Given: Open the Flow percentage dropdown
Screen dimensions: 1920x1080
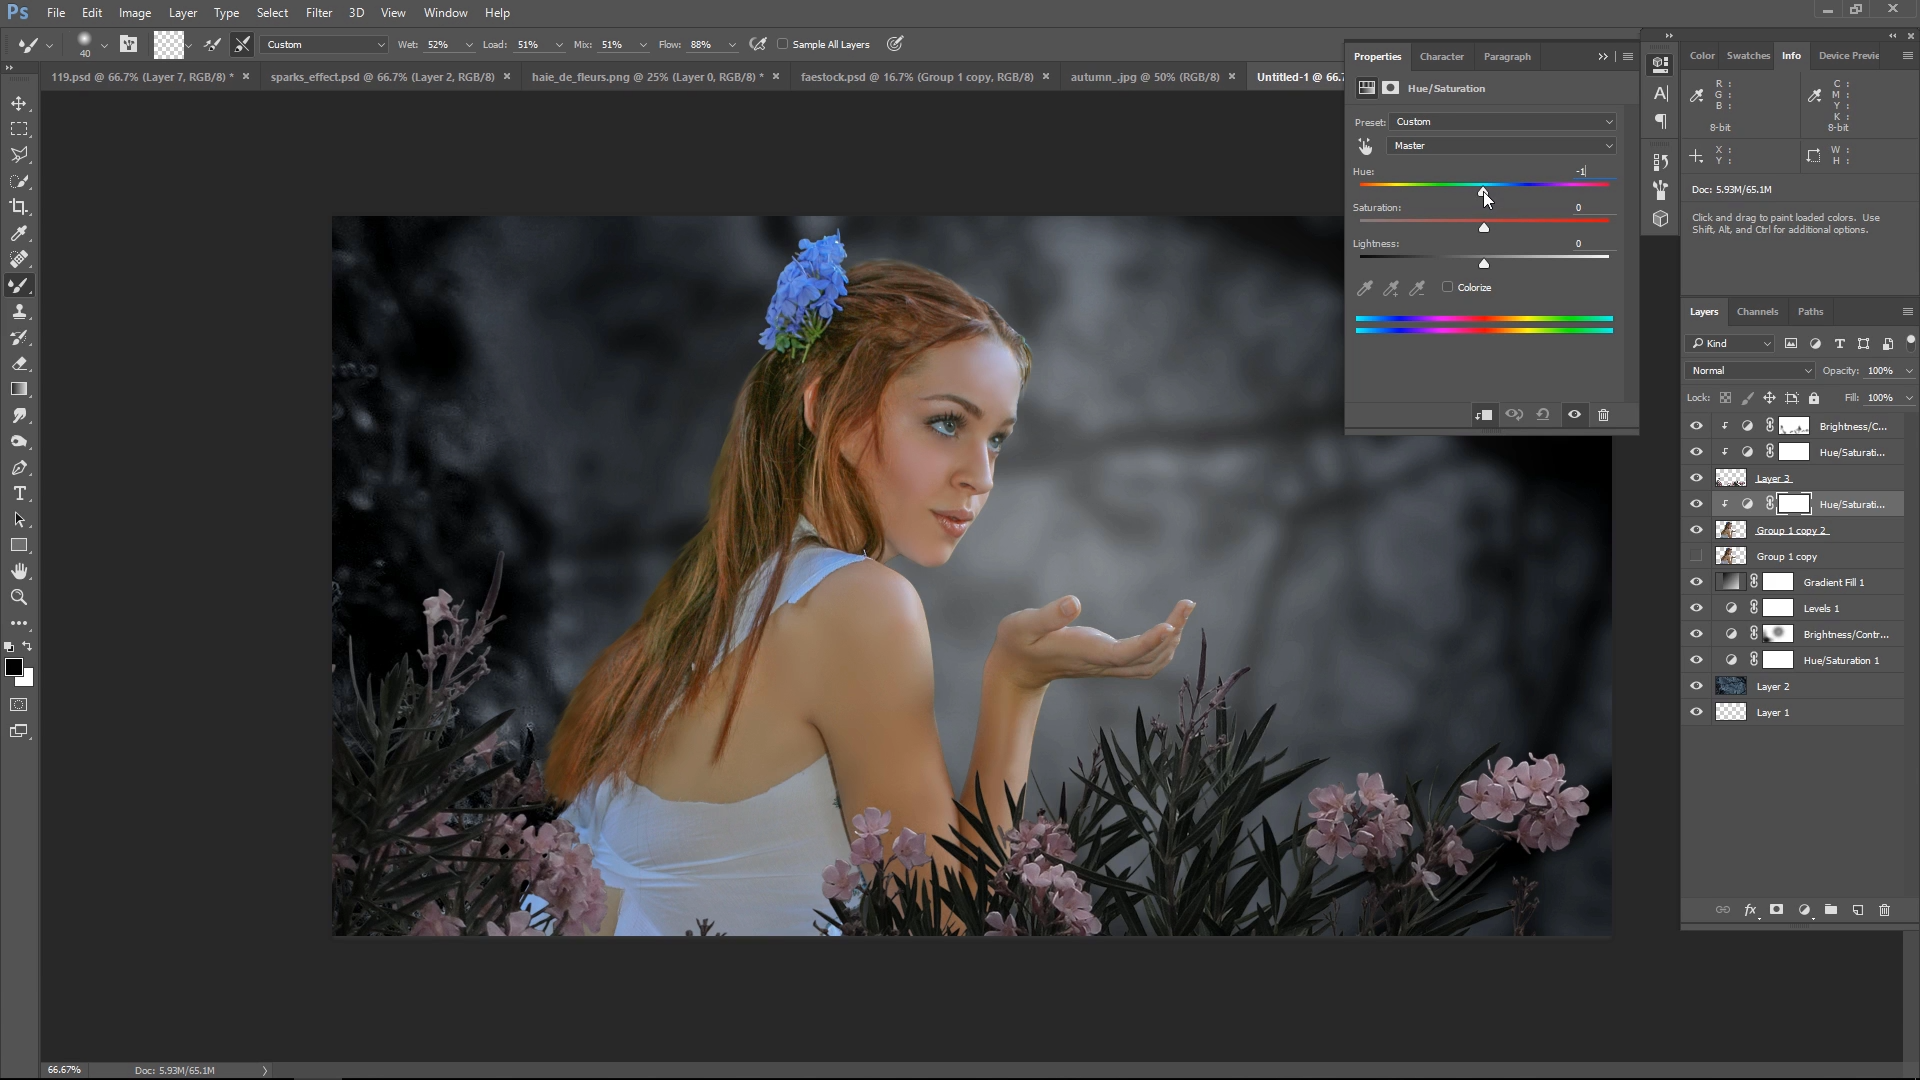Looking at the screenshot, I should 732,45.
